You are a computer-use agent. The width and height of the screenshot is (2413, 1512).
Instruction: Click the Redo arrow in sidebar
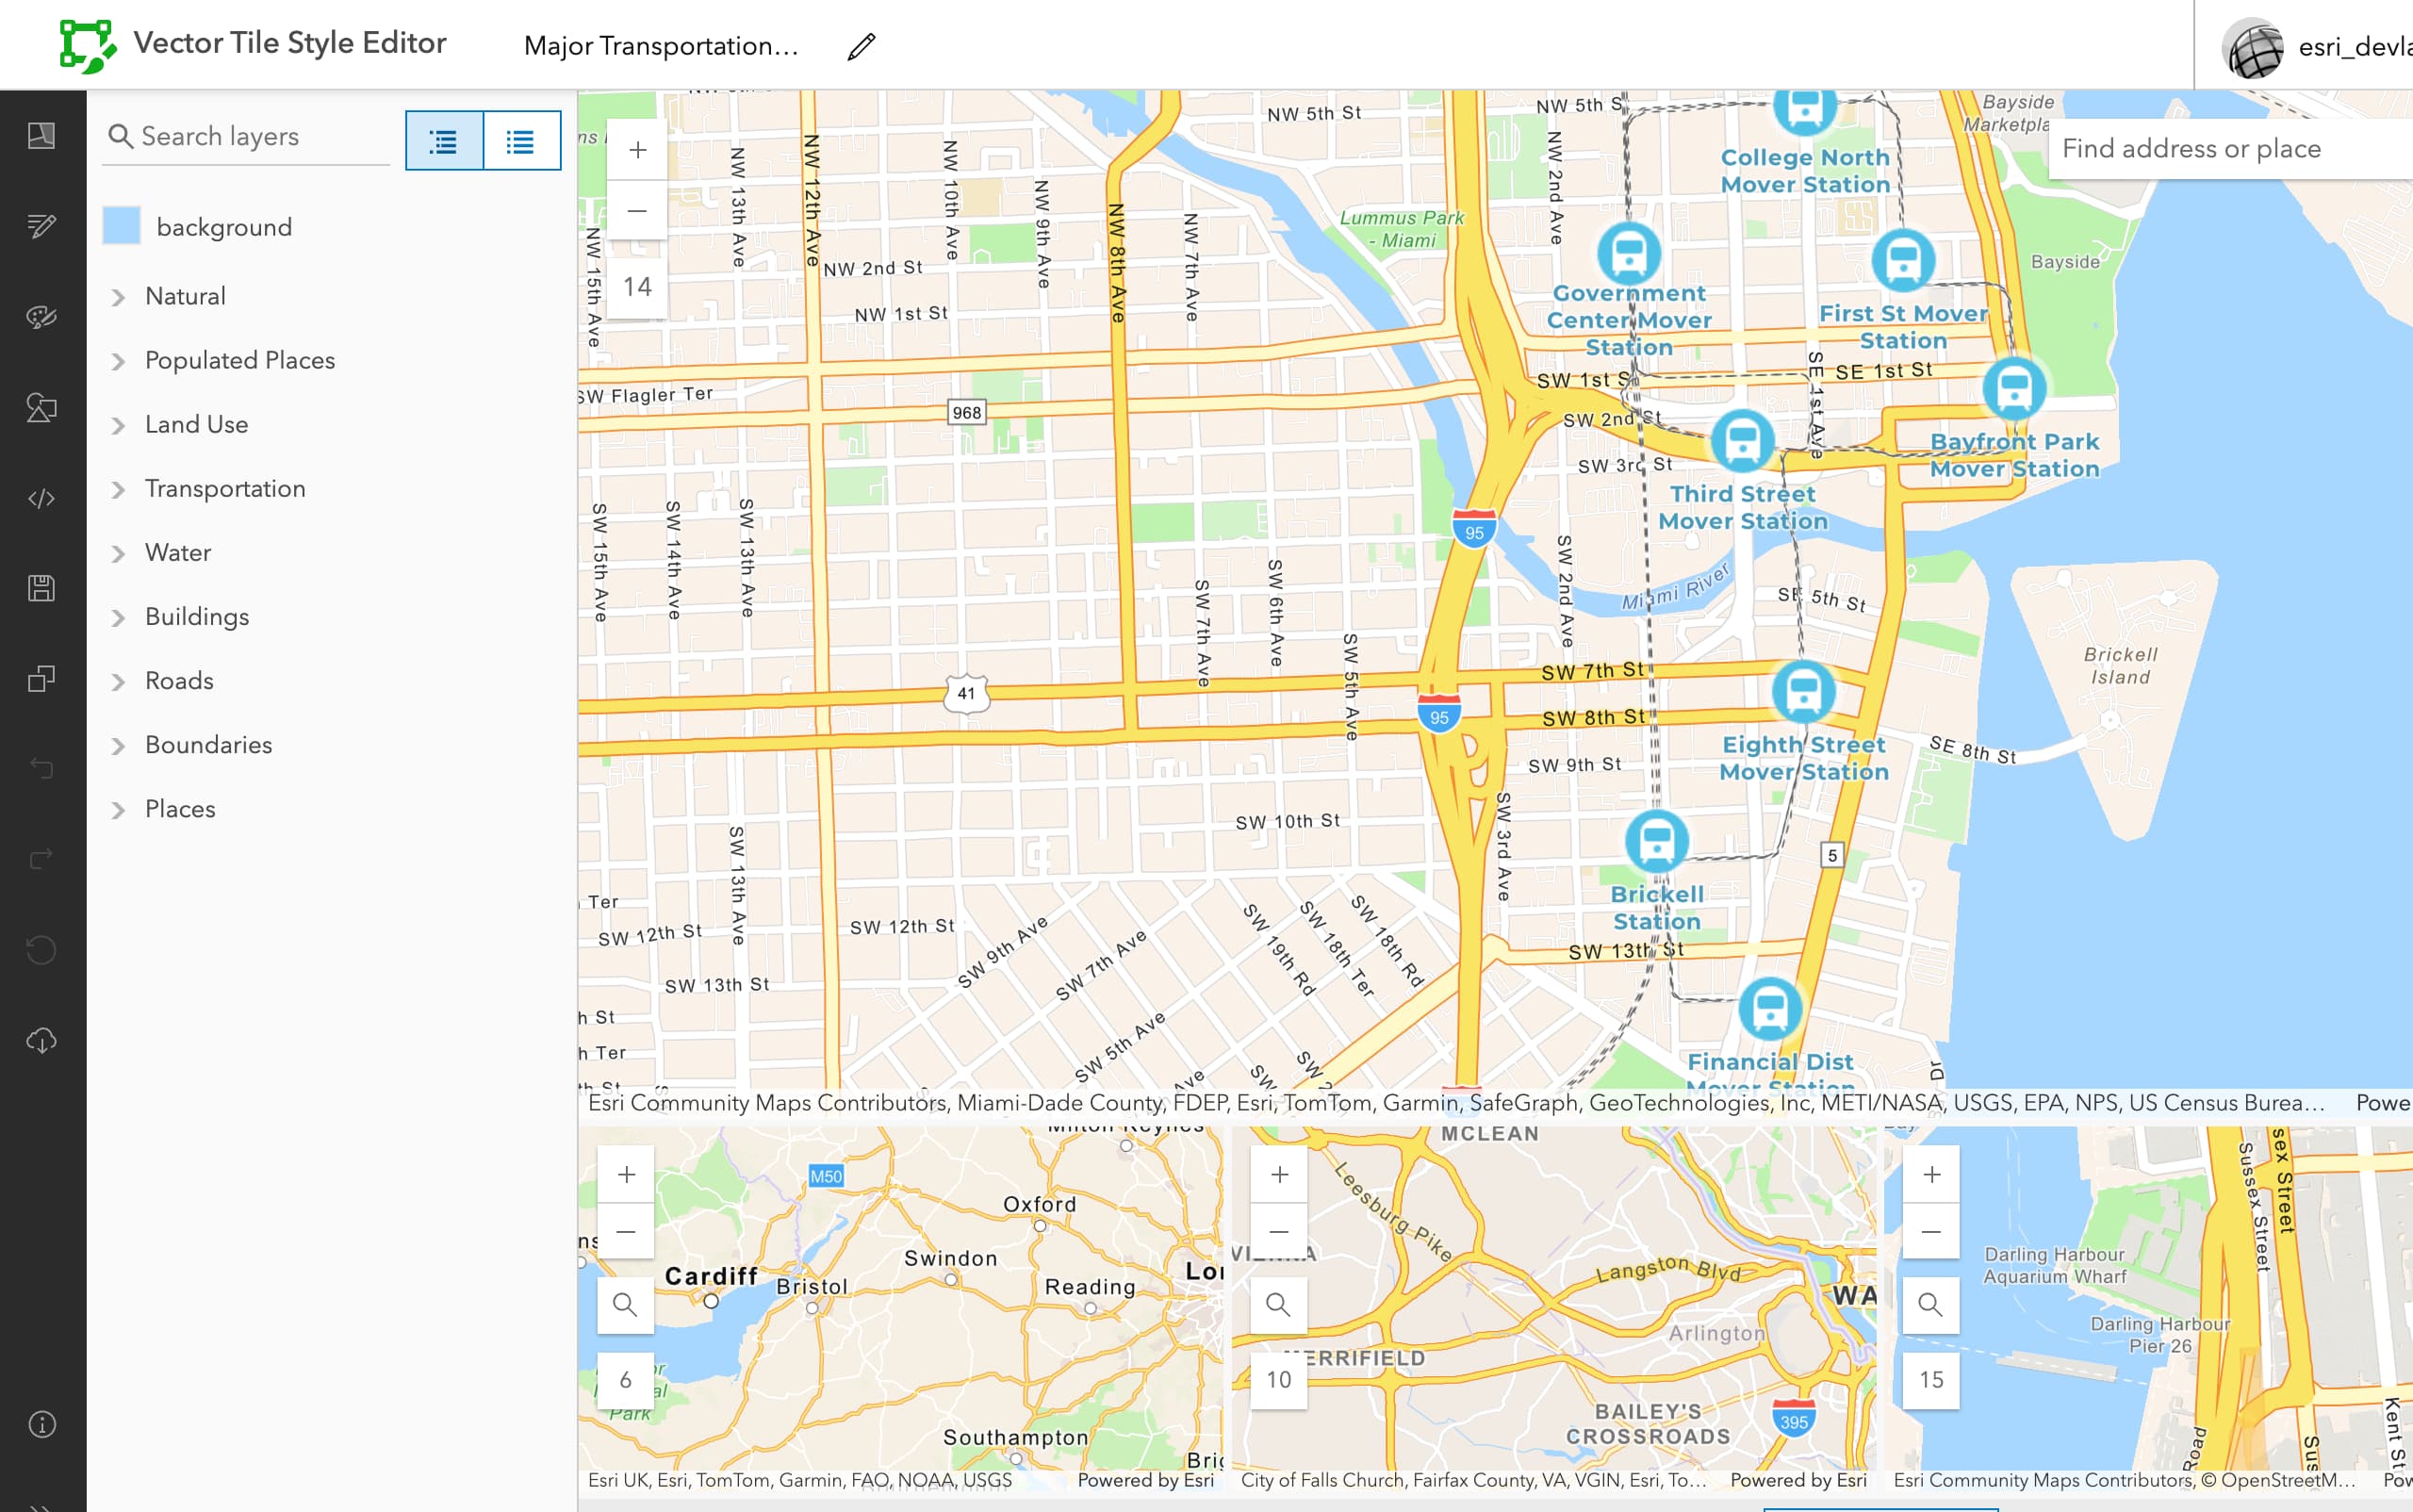click(x=41, y=859)
